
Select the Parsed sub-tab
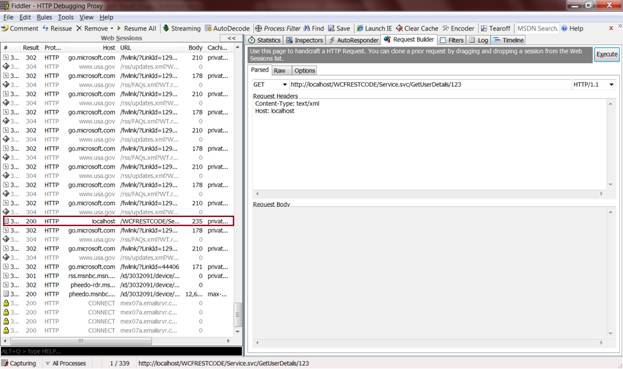259,70
